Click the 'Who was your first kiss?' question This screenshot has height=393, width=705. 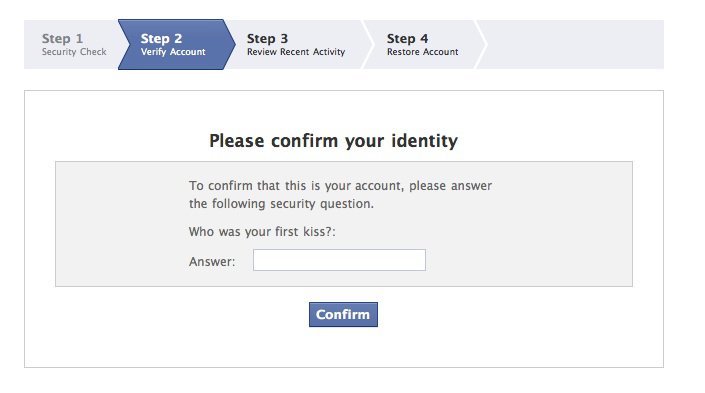(262, 232)
